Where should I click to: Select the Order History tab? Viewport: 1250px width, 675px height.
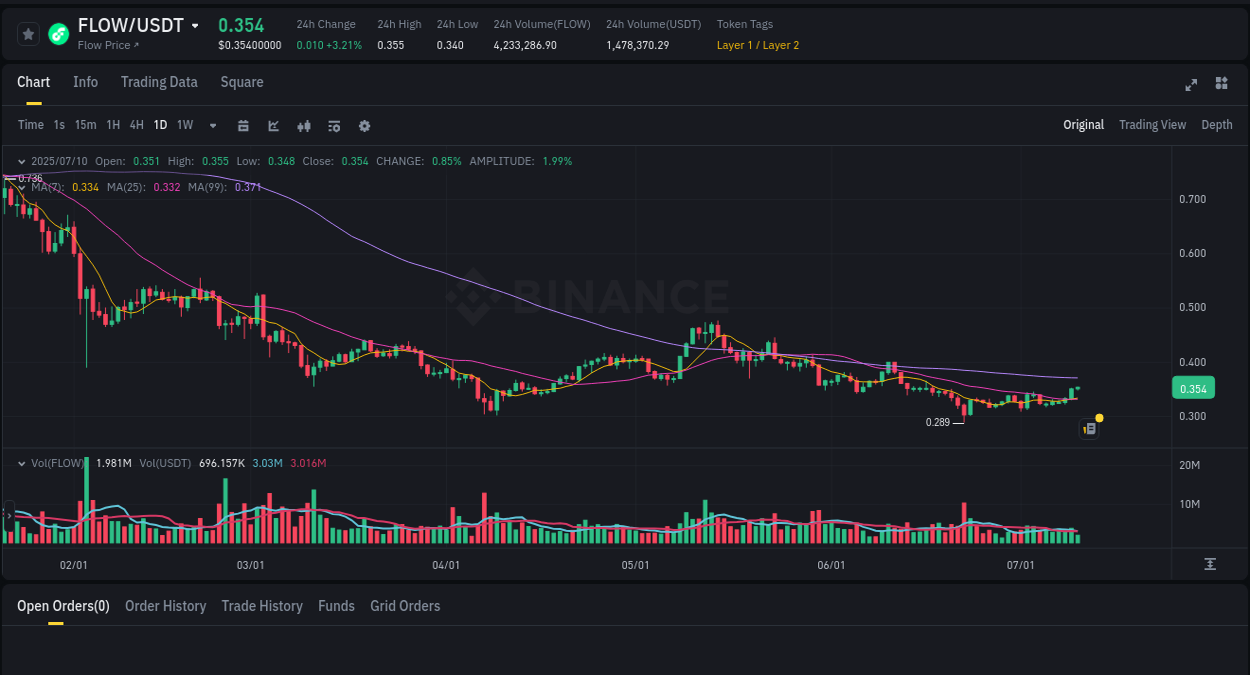tap(165, 606)
